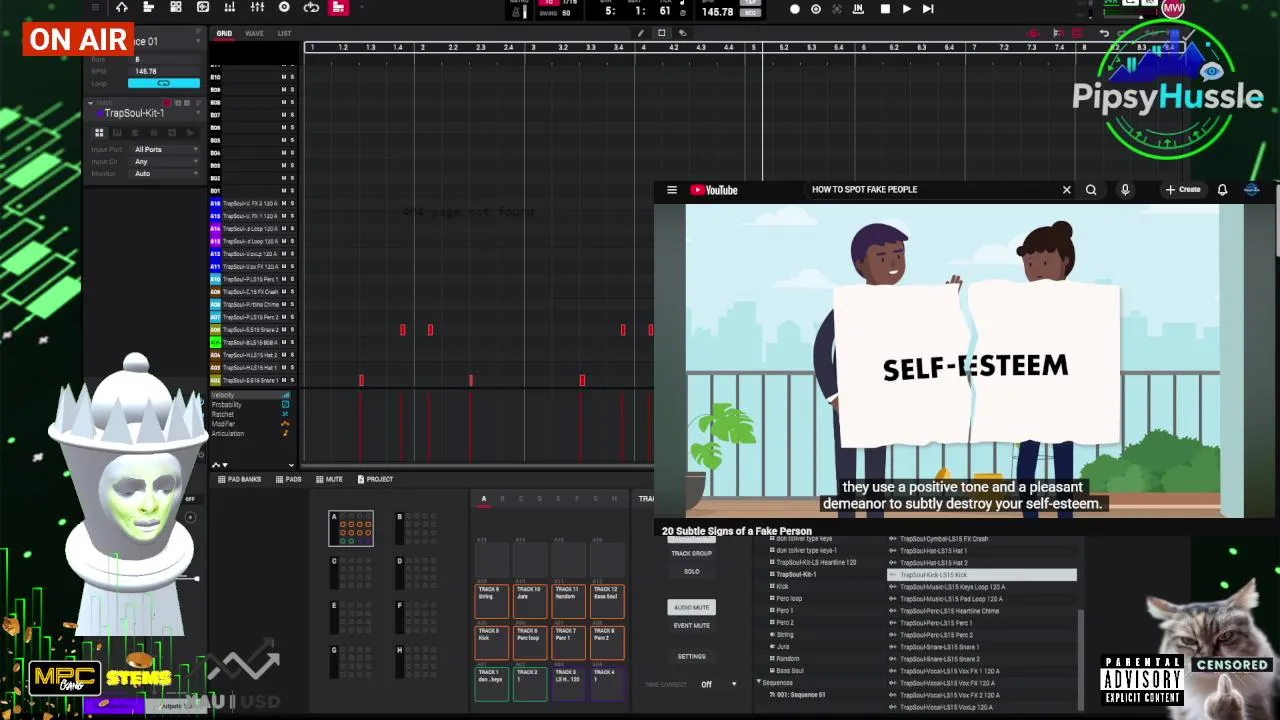The height and width of the screenshot is (720, 1280).
Task: Click the sampler record circle icon in toolbar
Action: pyautogui.click(x=284, y=8)
